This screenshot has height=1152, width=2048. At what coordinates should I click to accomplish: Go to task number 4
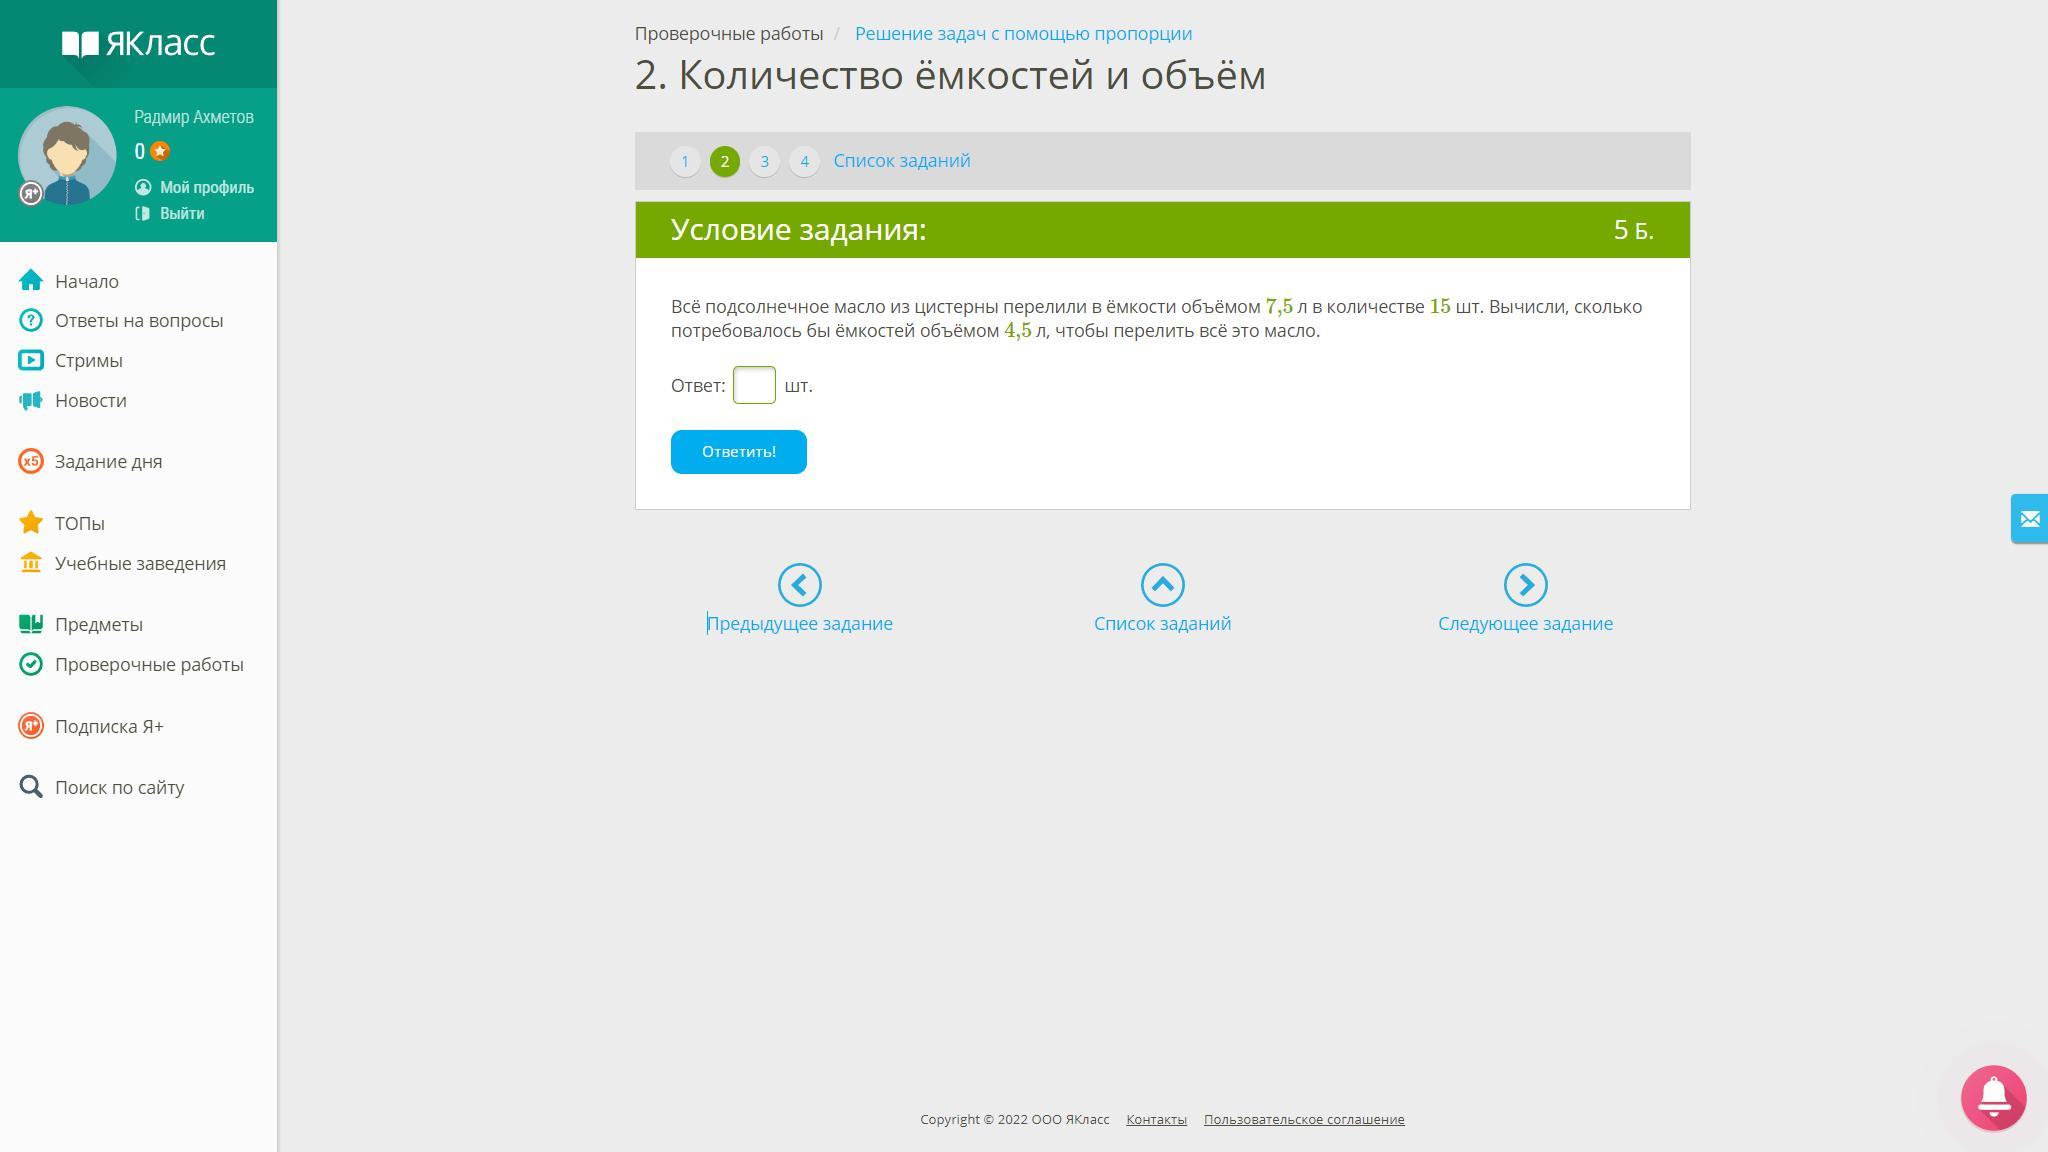804,161
